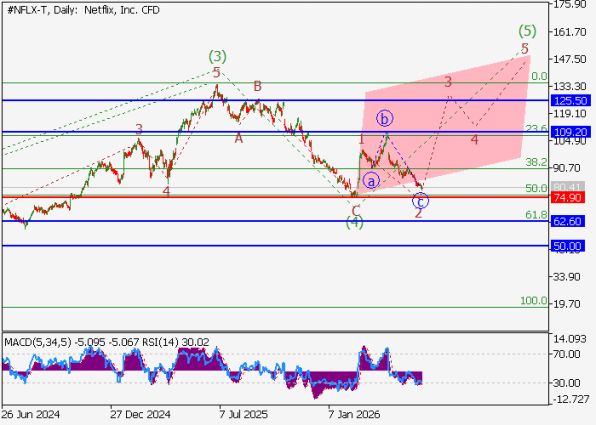Viewport: 596px width, 425px height.
Task: Click the Fibonacci 0.0 level label
Action: tap(539, 76)
